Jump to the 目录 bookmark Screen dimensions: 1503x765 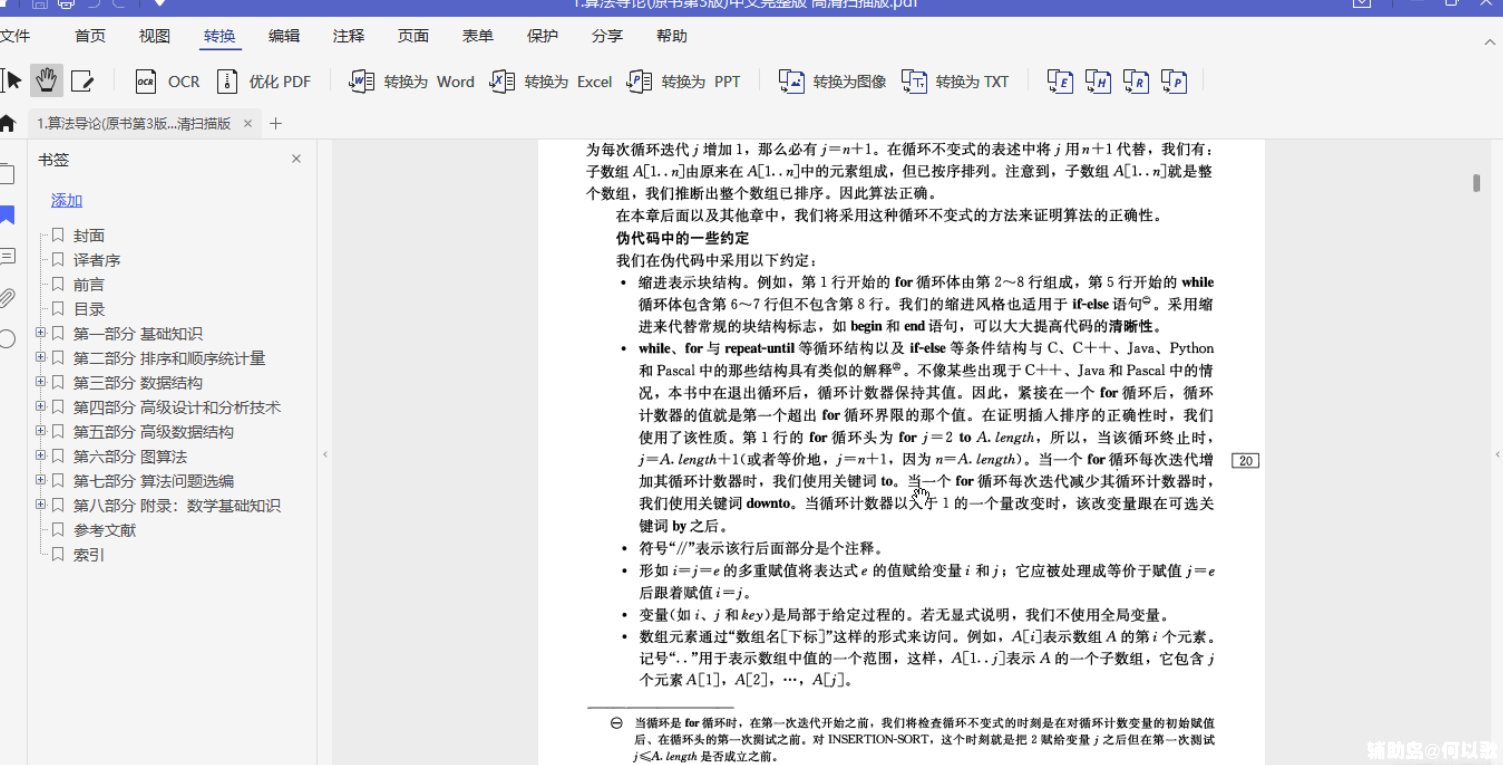[x=89, y=309]
